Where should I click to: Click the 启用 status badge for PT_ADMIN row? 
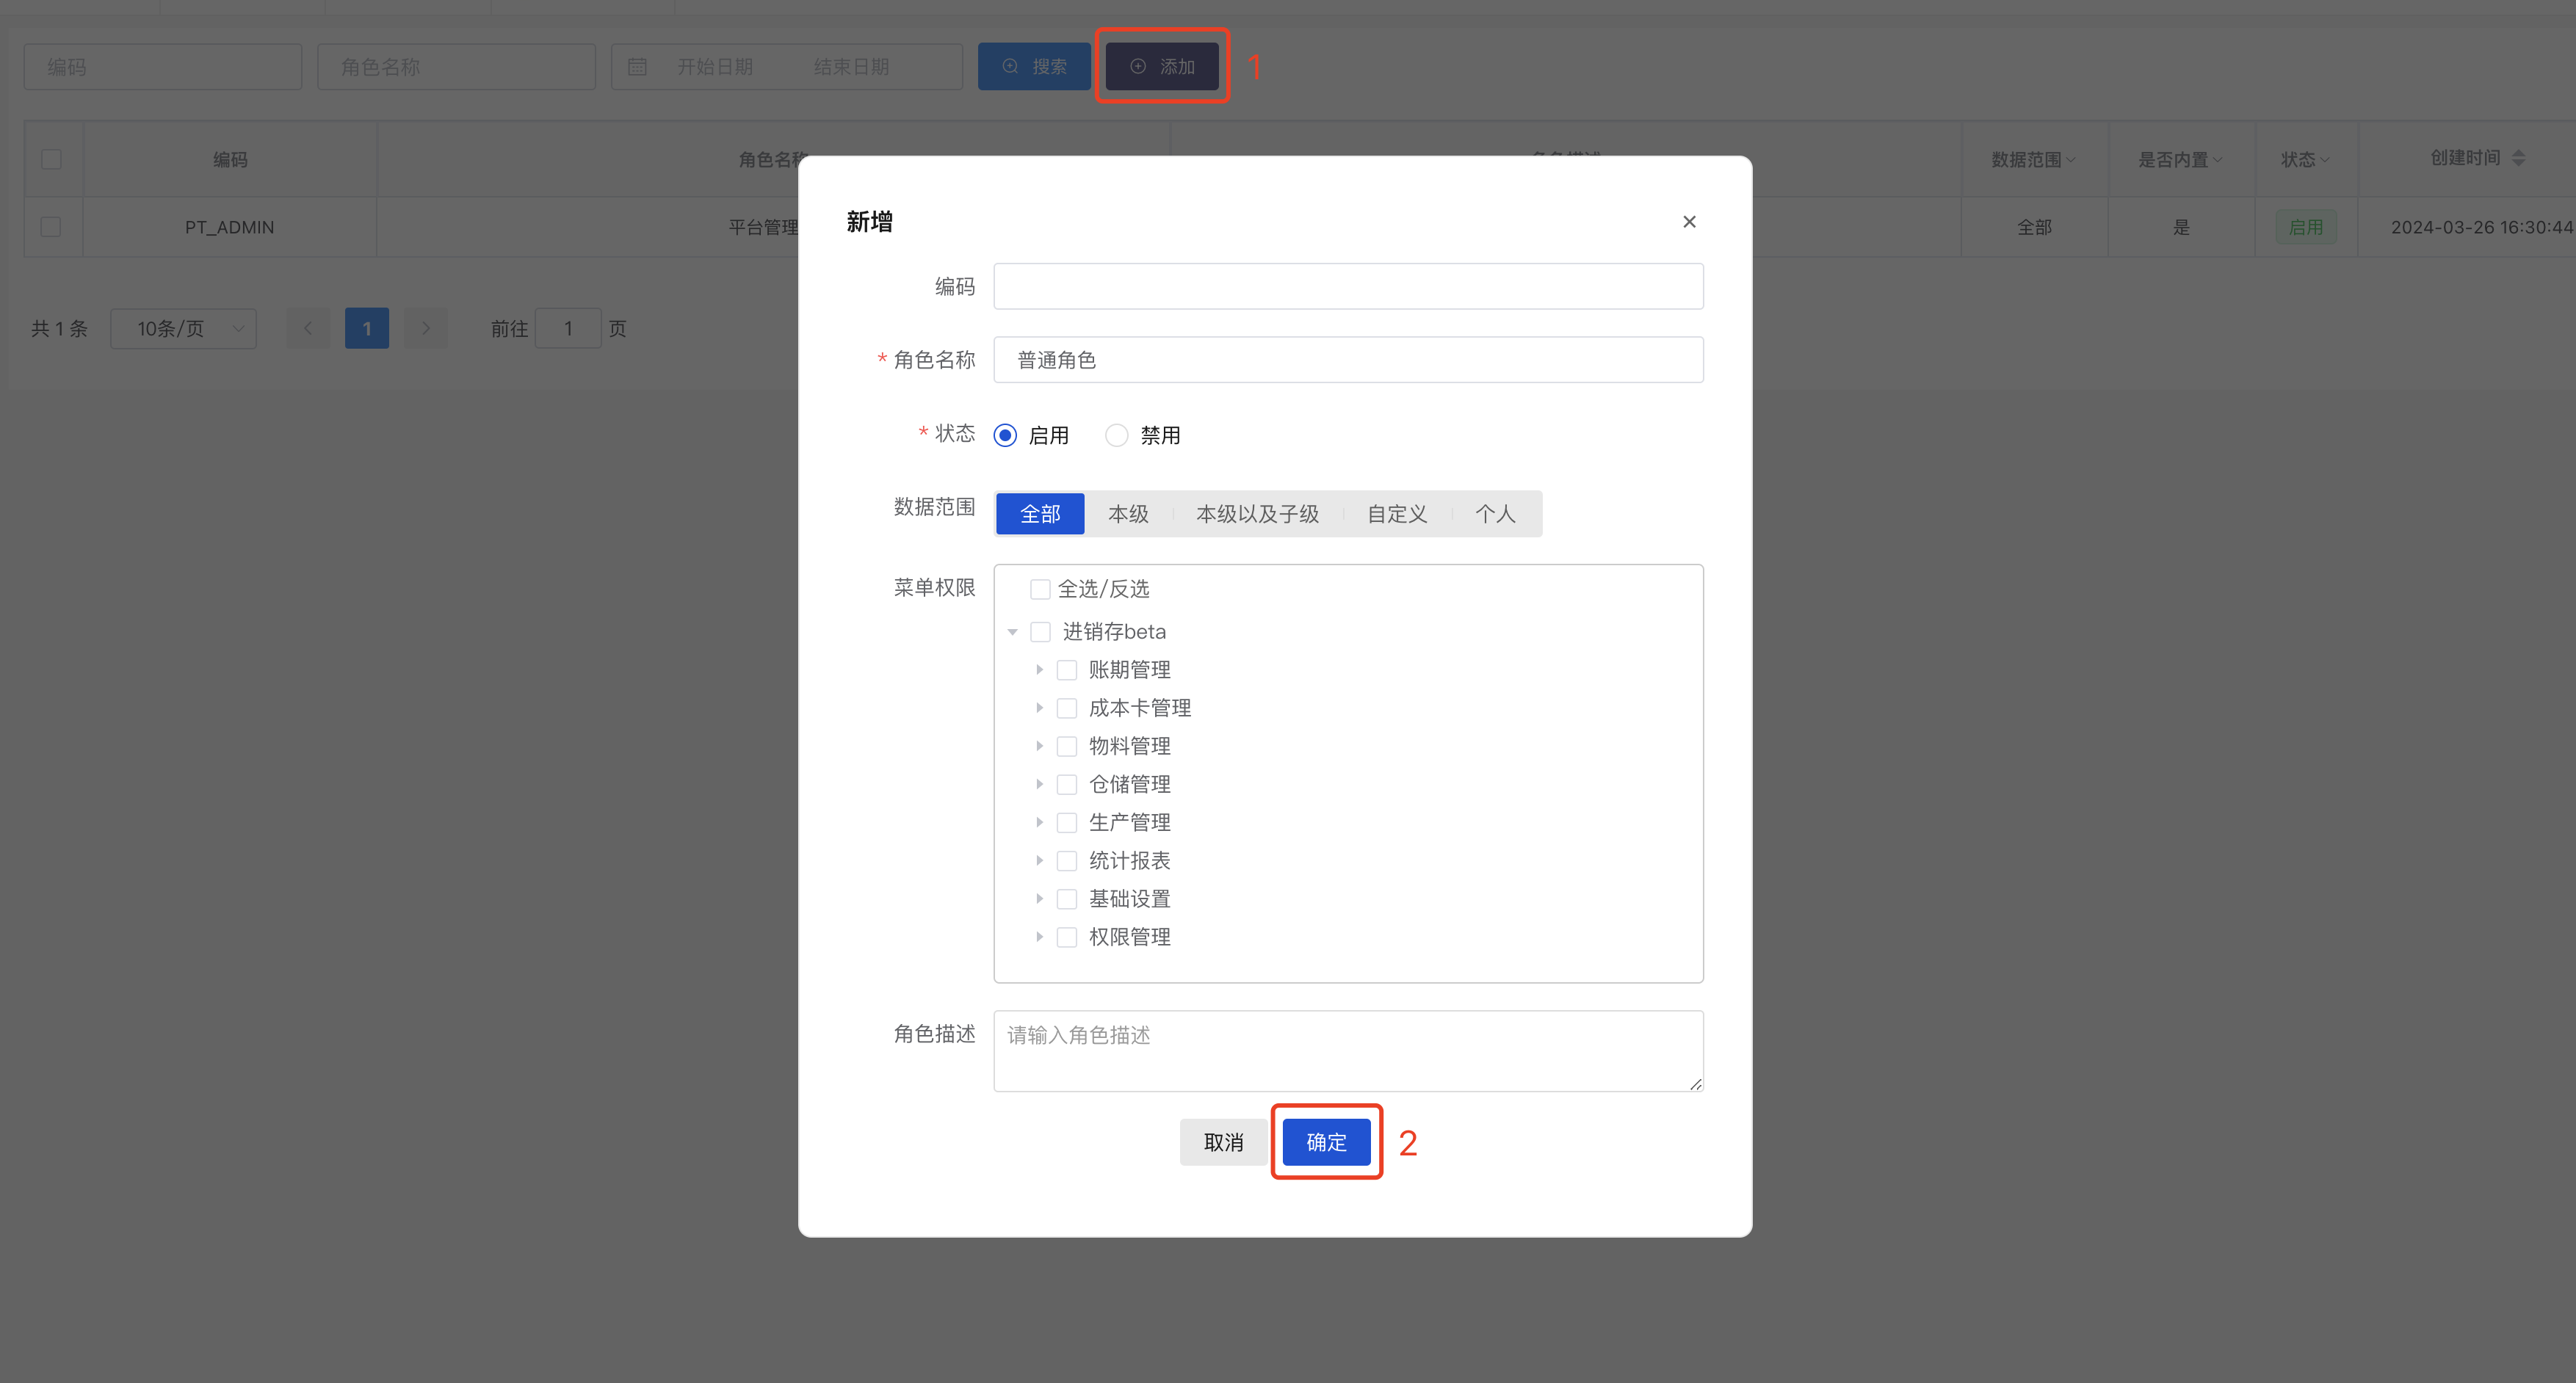click(2307, 226)
